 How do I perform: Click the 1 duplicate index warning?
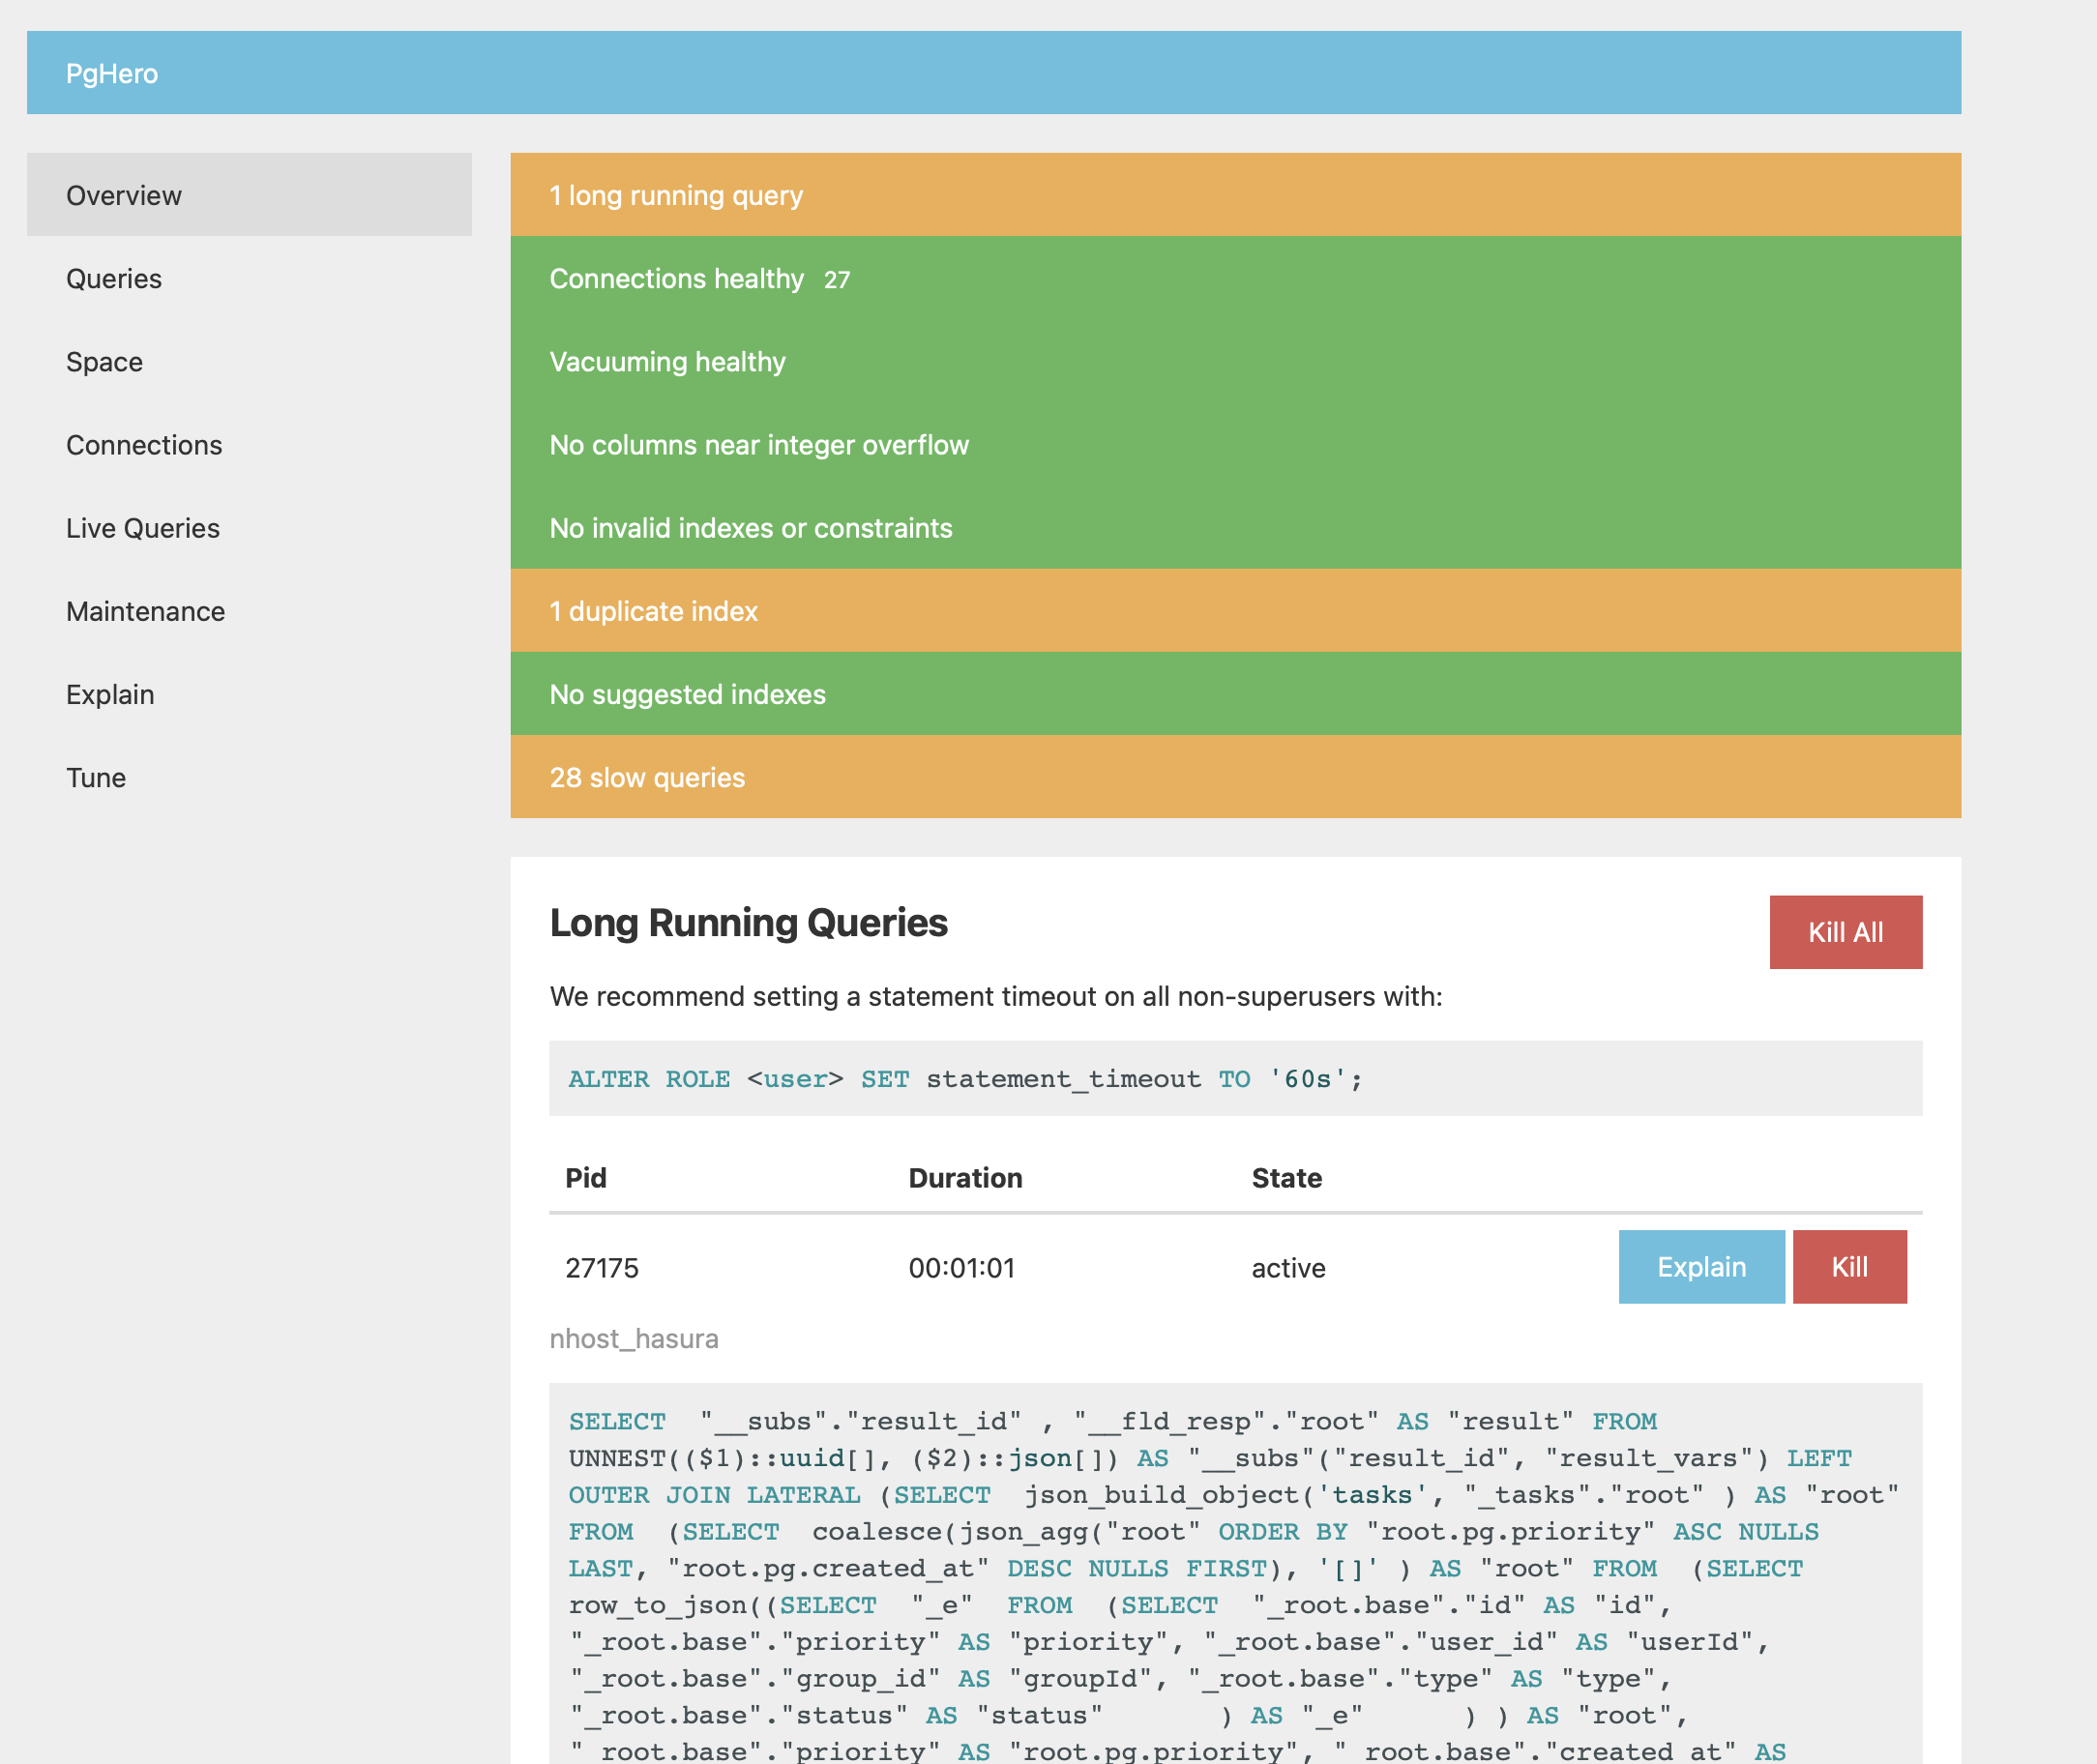pos(653,611)
